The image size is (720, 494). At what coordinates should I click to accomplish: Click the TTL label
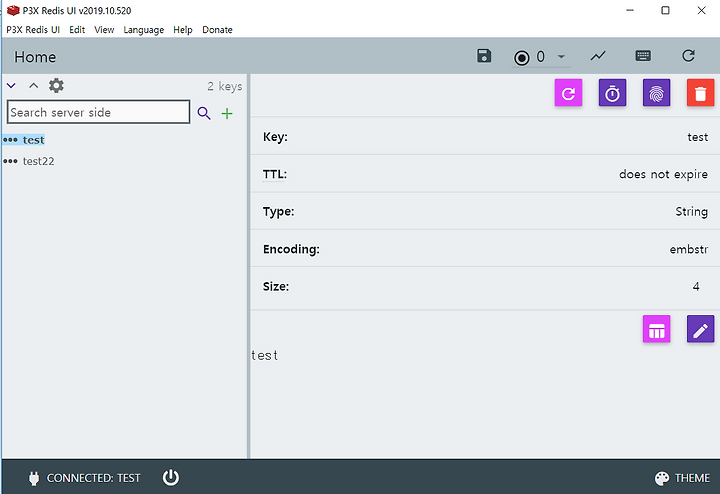pos(275,174)
